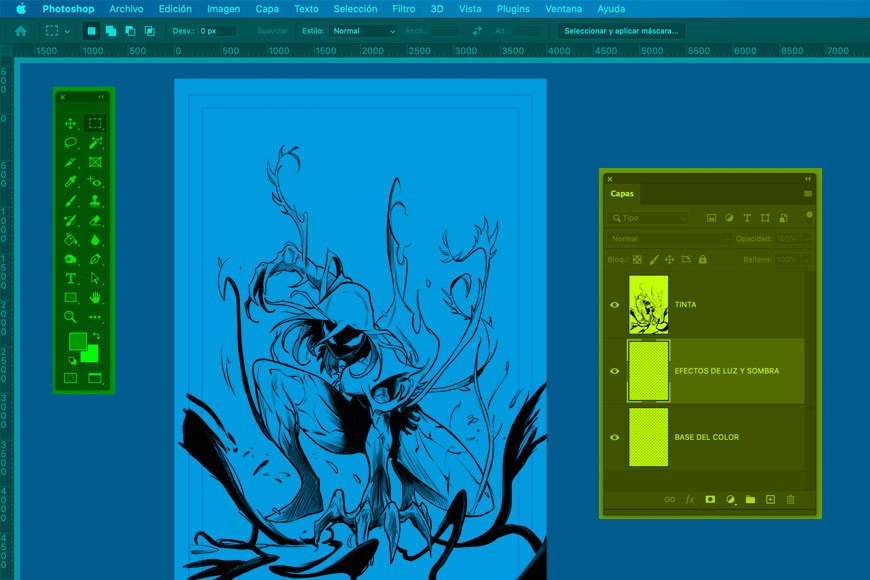Viewport: 870px width, 580px height.
Task: Toggle visibility of EFECTOS DE LUZ Y SOMBRA
Action: click(x=615, y=371)
